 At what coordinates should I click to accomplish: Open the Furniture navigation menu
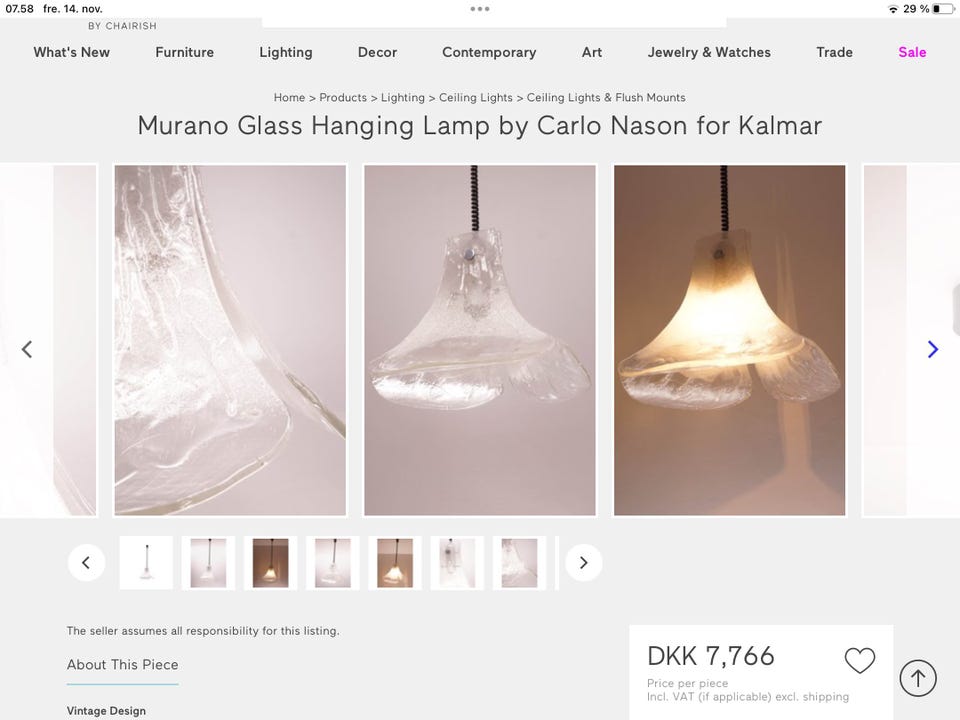[184, 52]
